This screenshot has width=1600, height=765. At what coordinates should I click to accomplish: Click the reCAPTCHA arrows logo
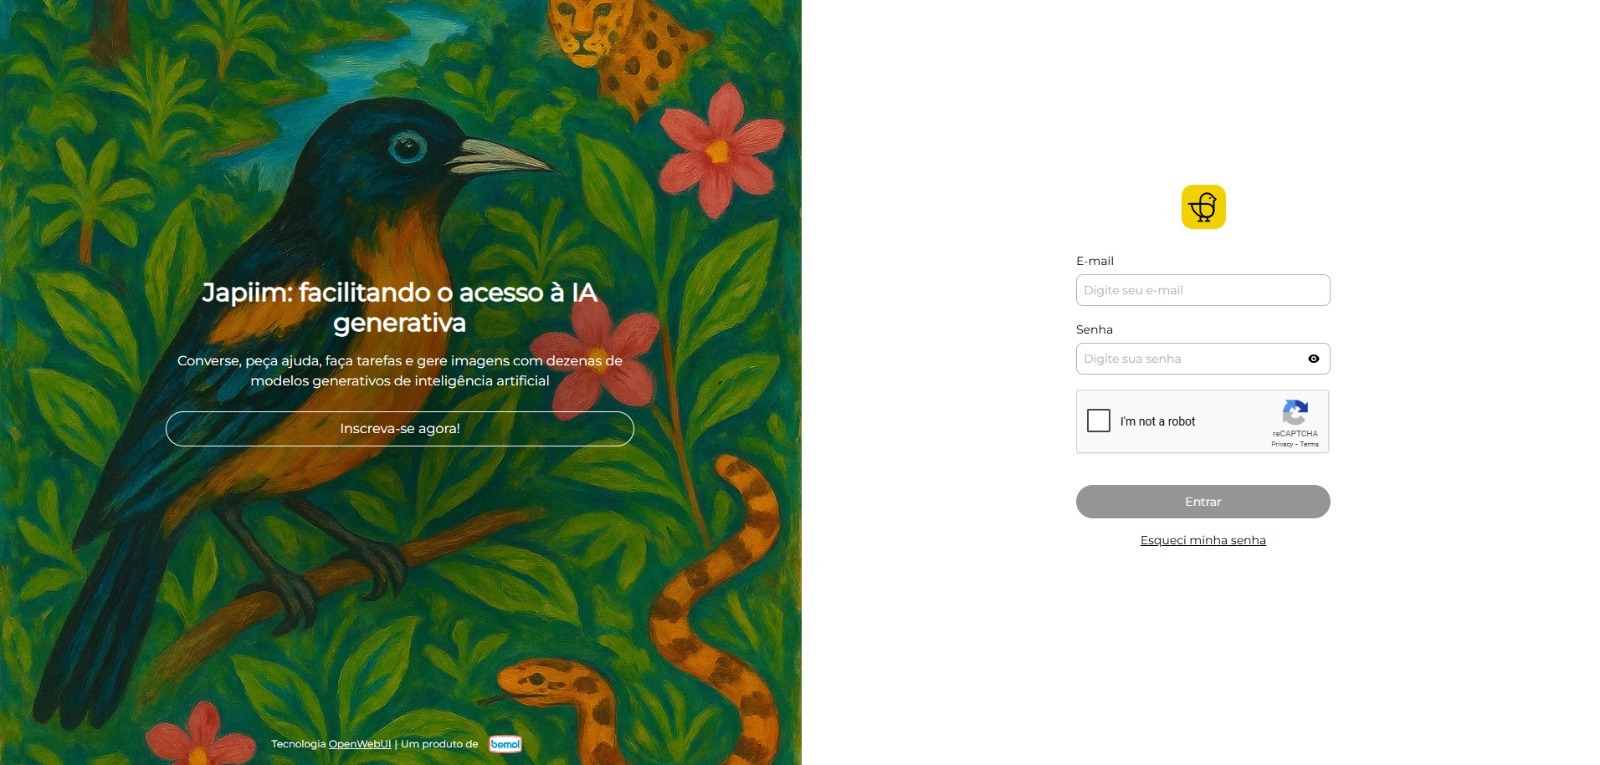point(1295,412)
